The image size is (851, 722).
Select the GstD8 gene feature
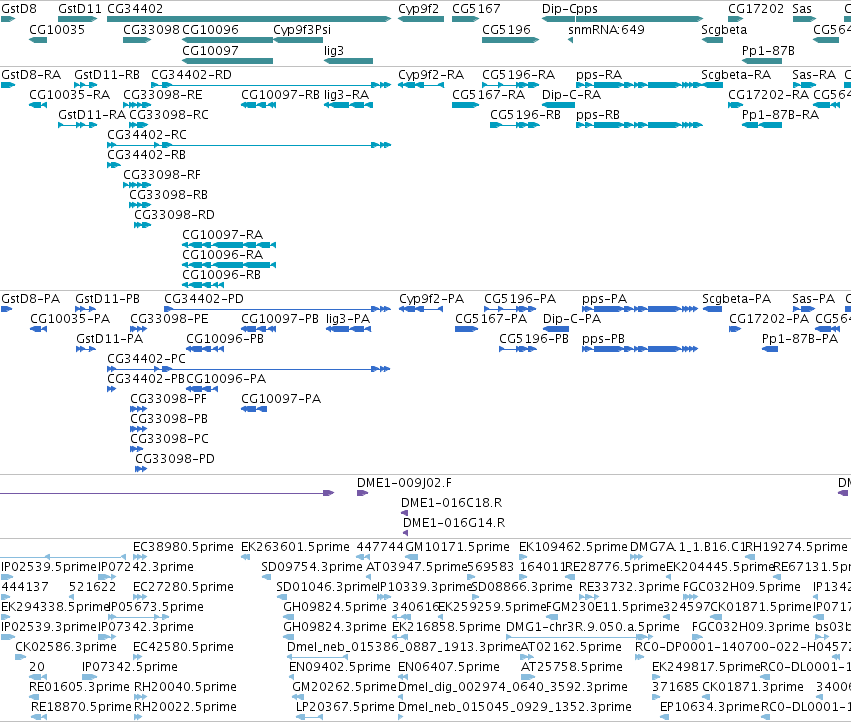point(8,19)
